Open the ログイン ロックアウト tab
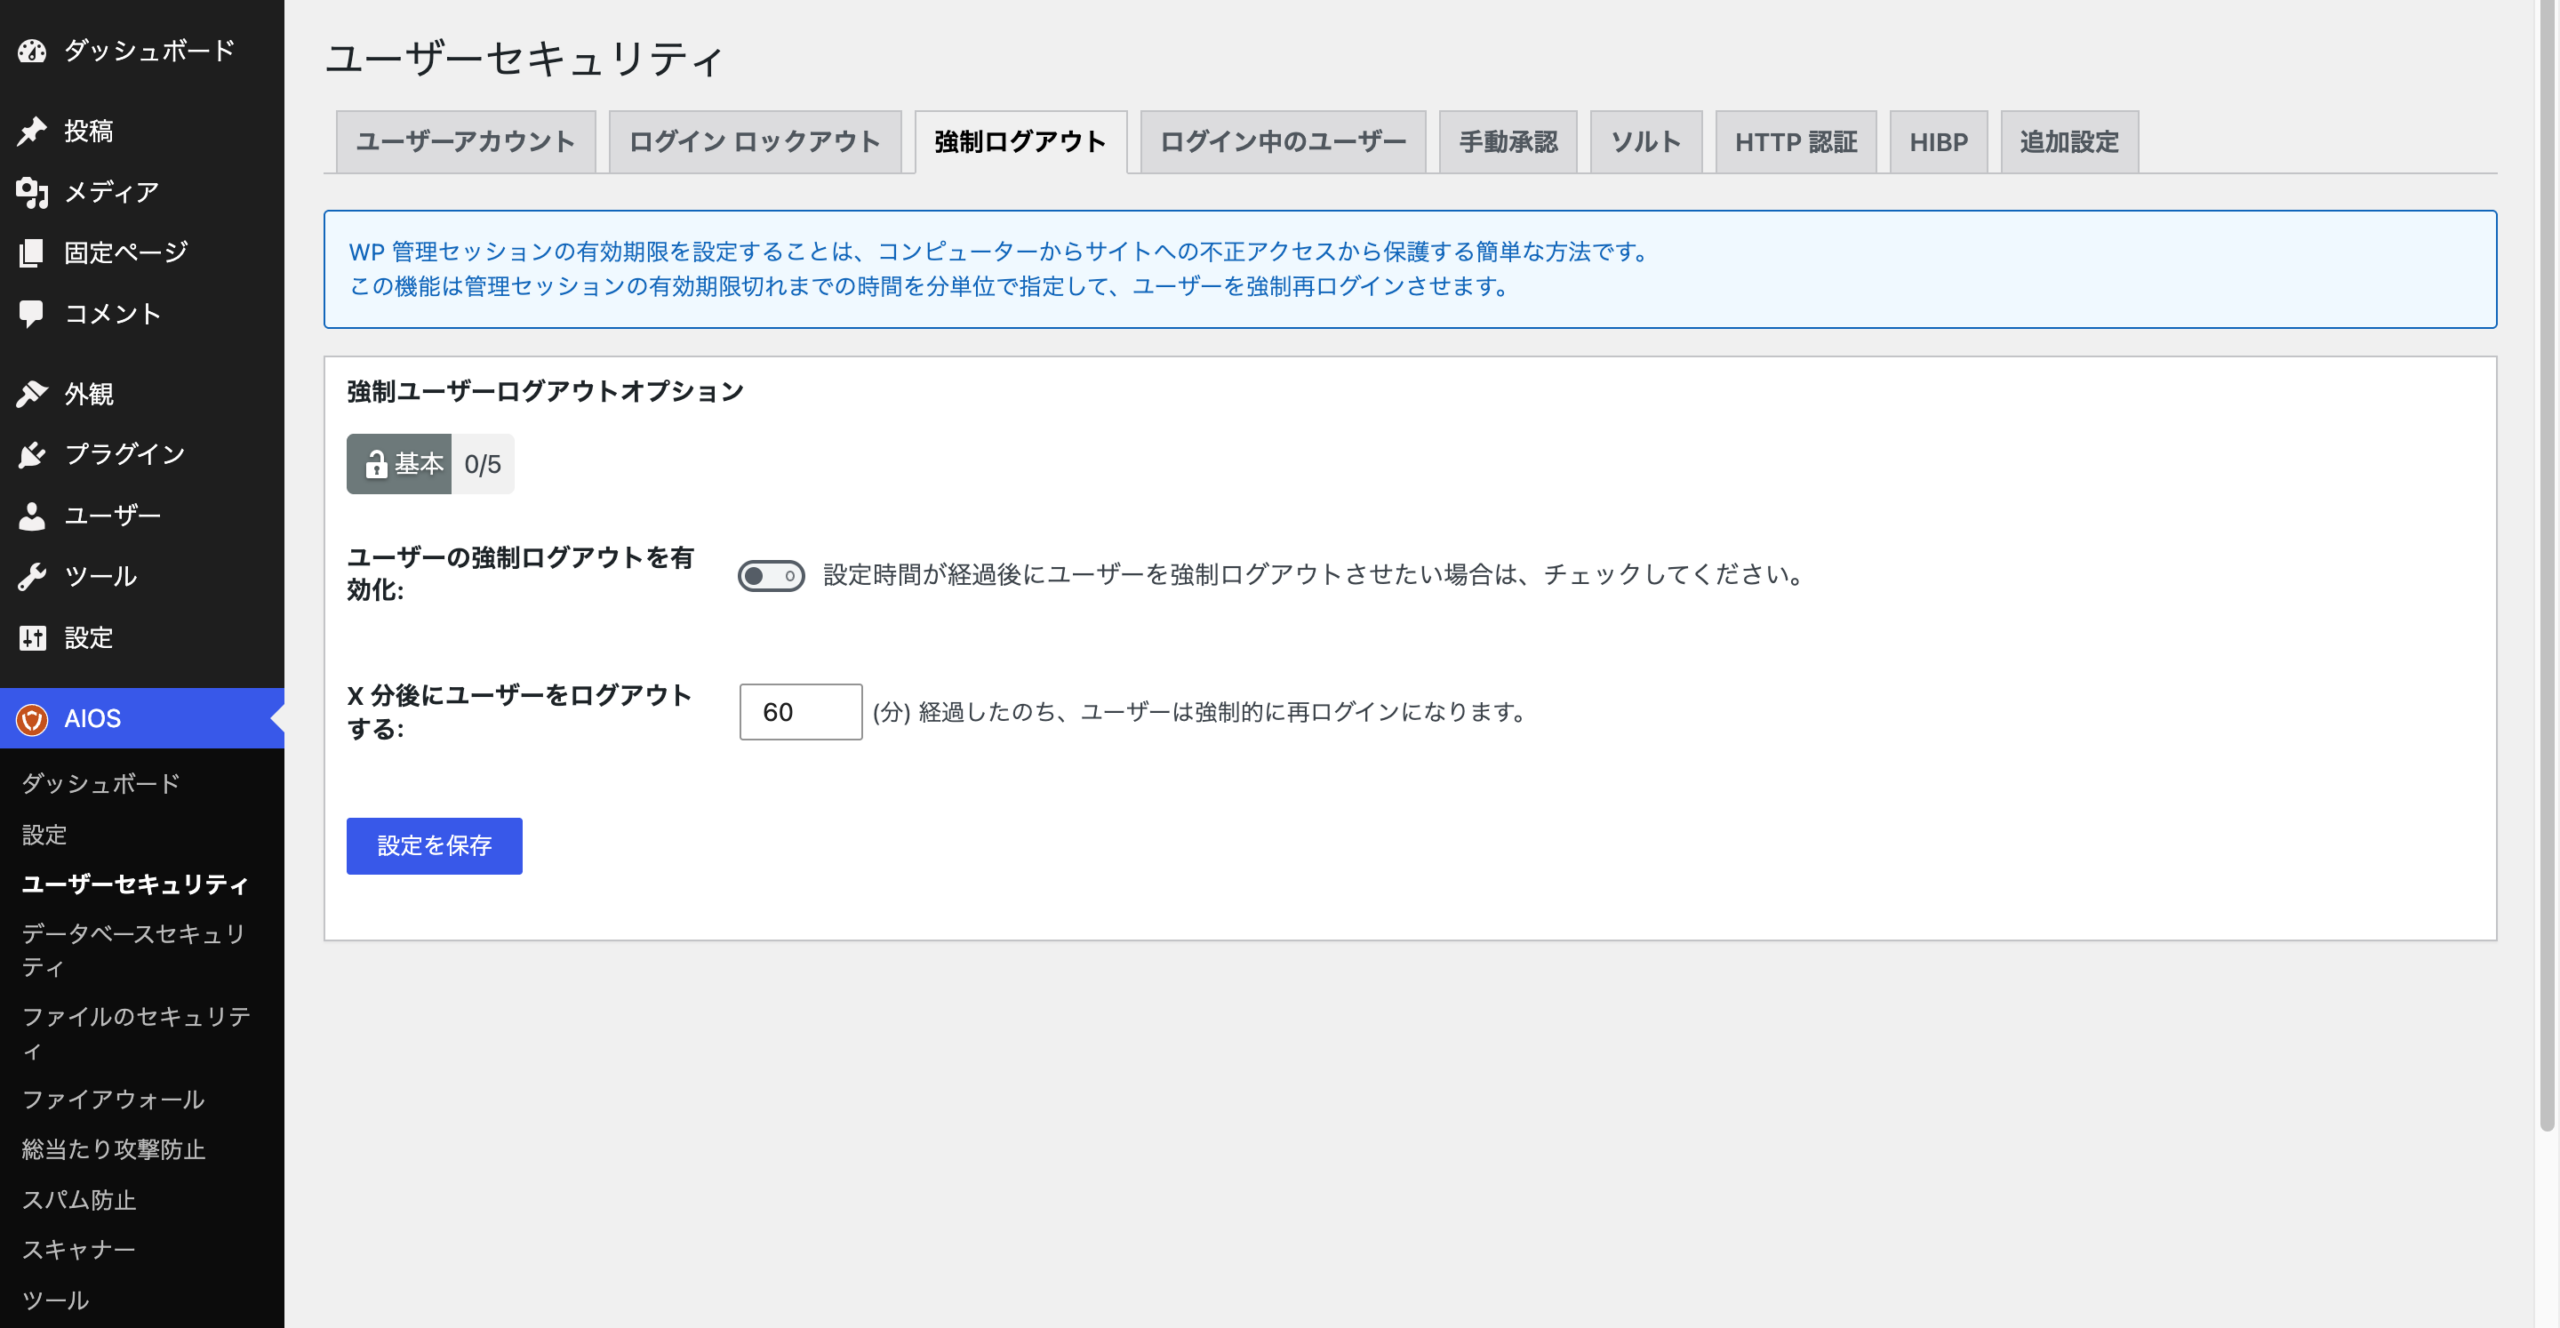2560x1328 pixels. pos(755,142)
